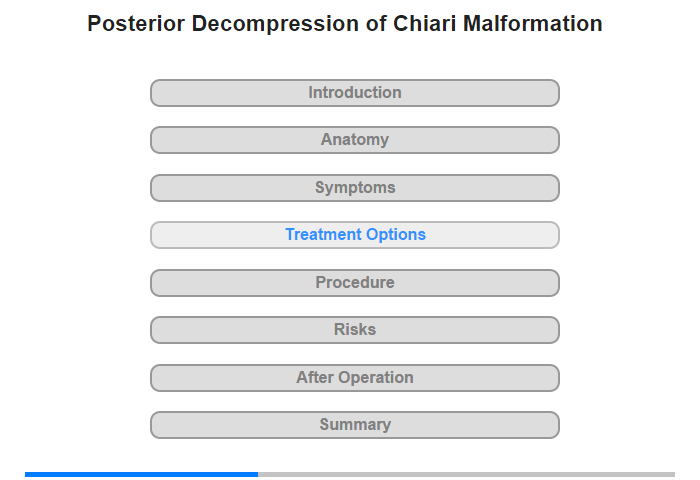Screen dimensions: 700x480
Task: Click the Posterior Decompression of Chiari Malformation title
Action: 345,23
